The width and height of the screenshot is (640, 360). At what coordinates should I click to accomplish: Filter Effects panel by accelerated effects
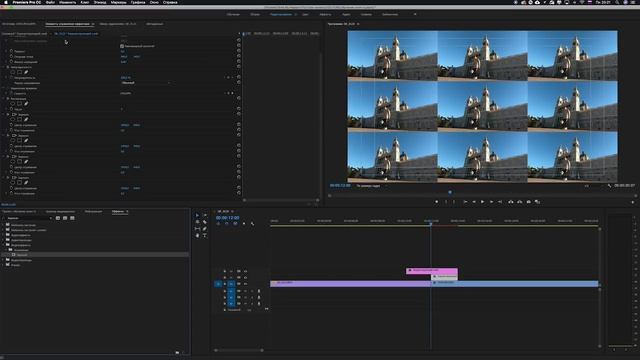[58, 218]
